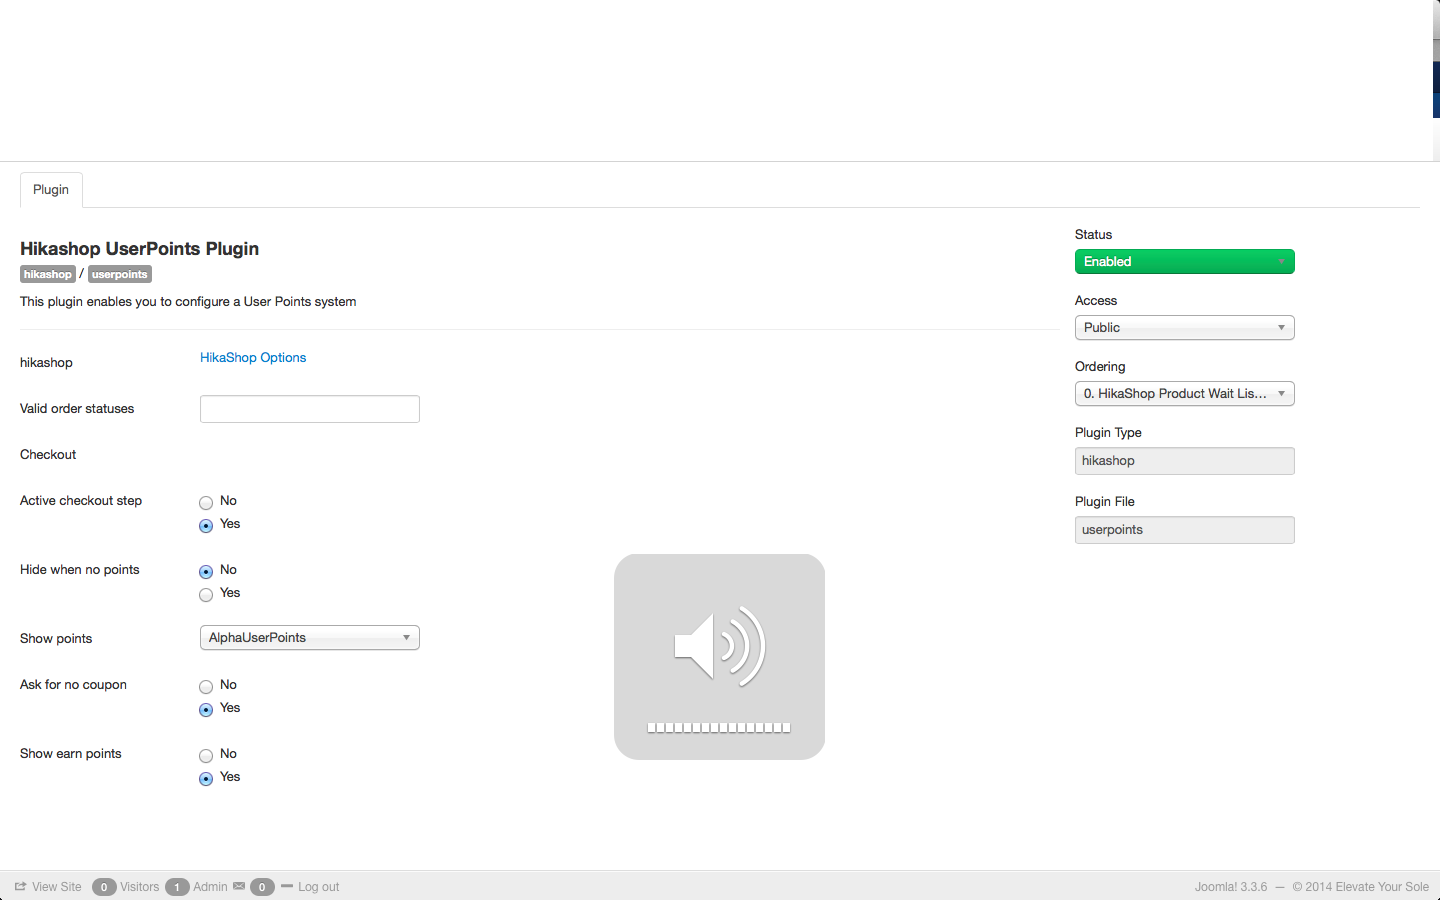Click the hikashop label badge

pos(48,274)
